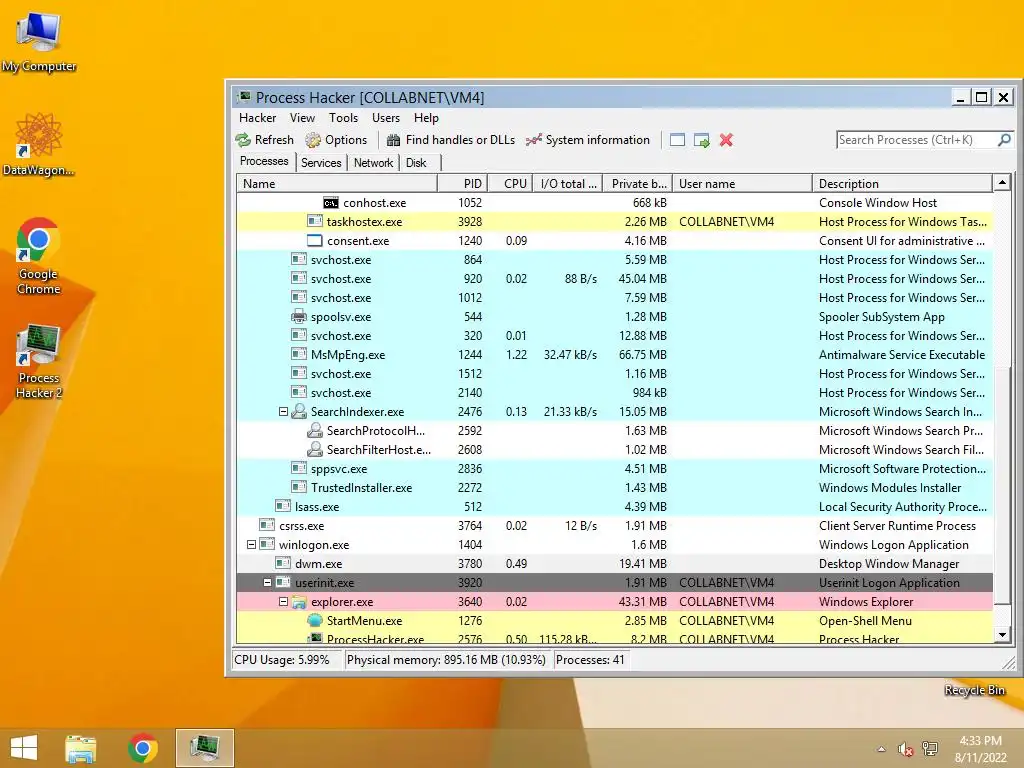Sort by the Name column header
Image resolution: width=1024 pixels, height=768 pixels.
(x=337, y=184)
